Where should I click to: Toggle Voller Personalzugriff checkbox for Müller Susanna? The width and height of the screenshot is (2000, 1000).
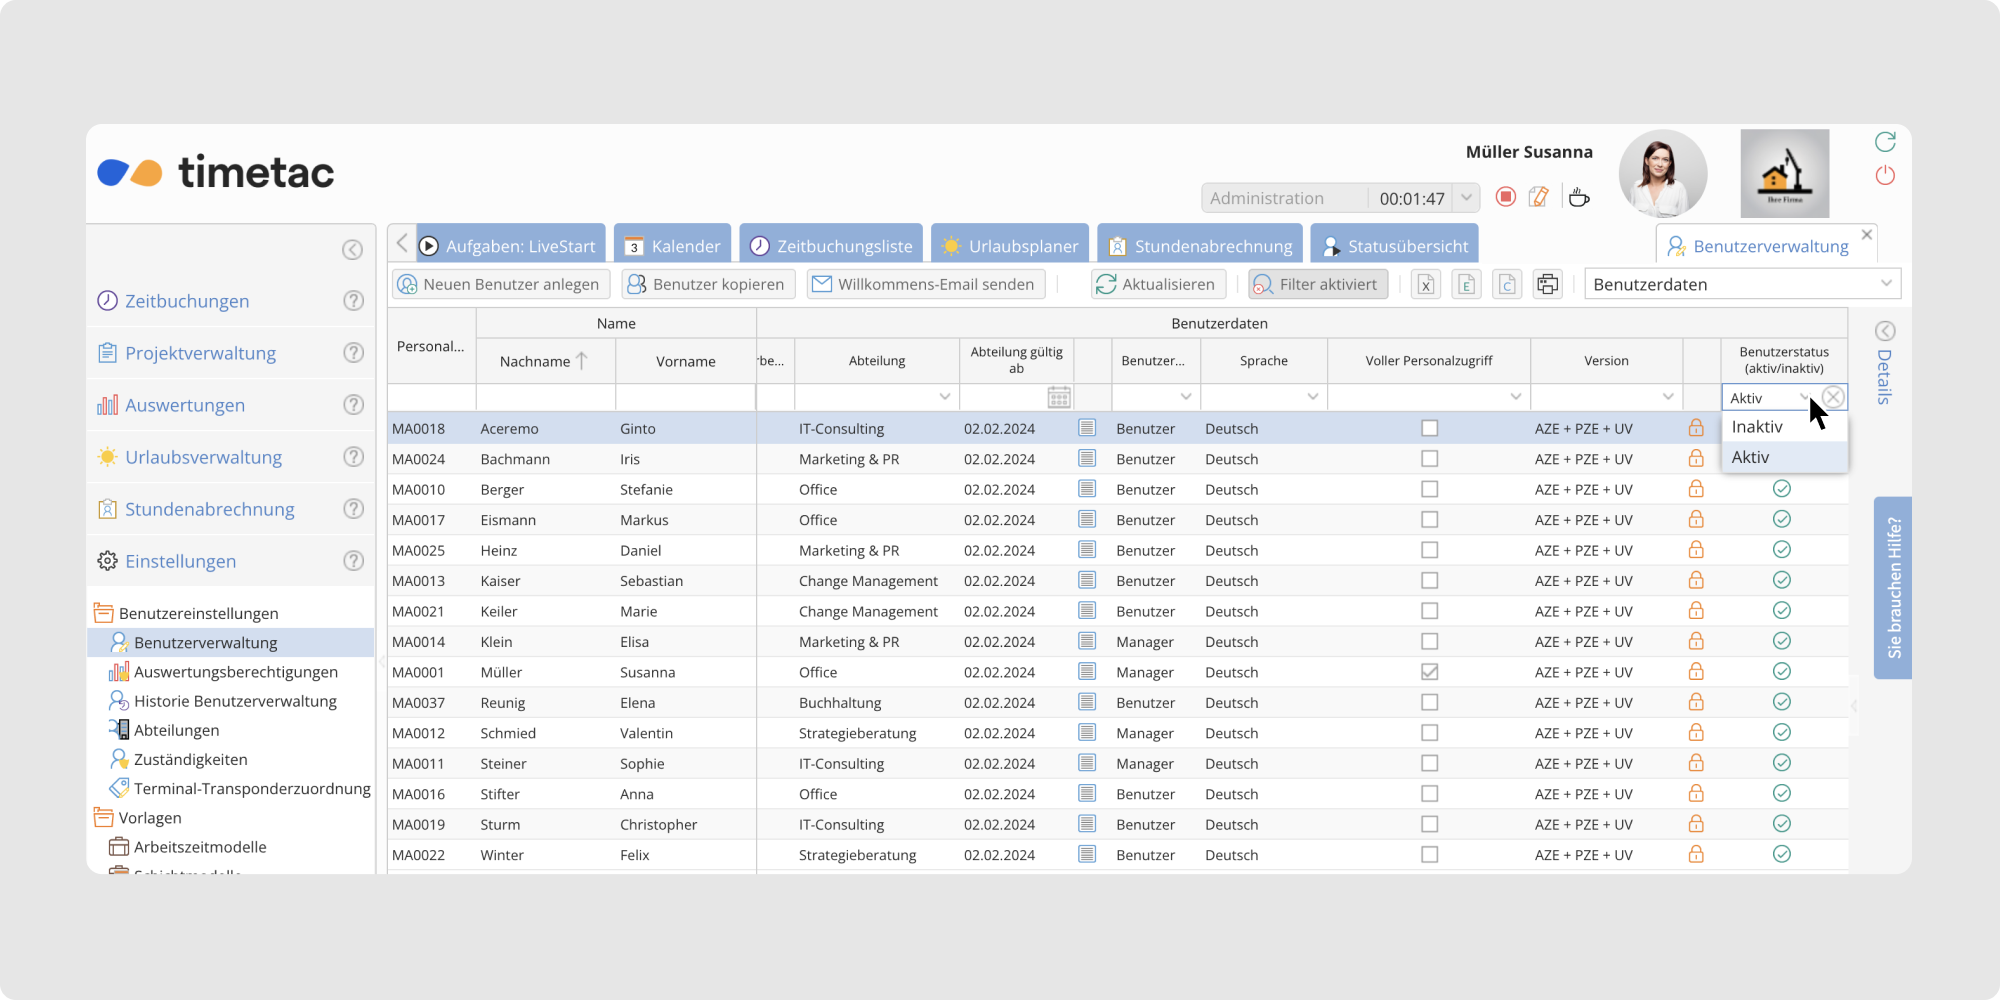point(1429,672)
